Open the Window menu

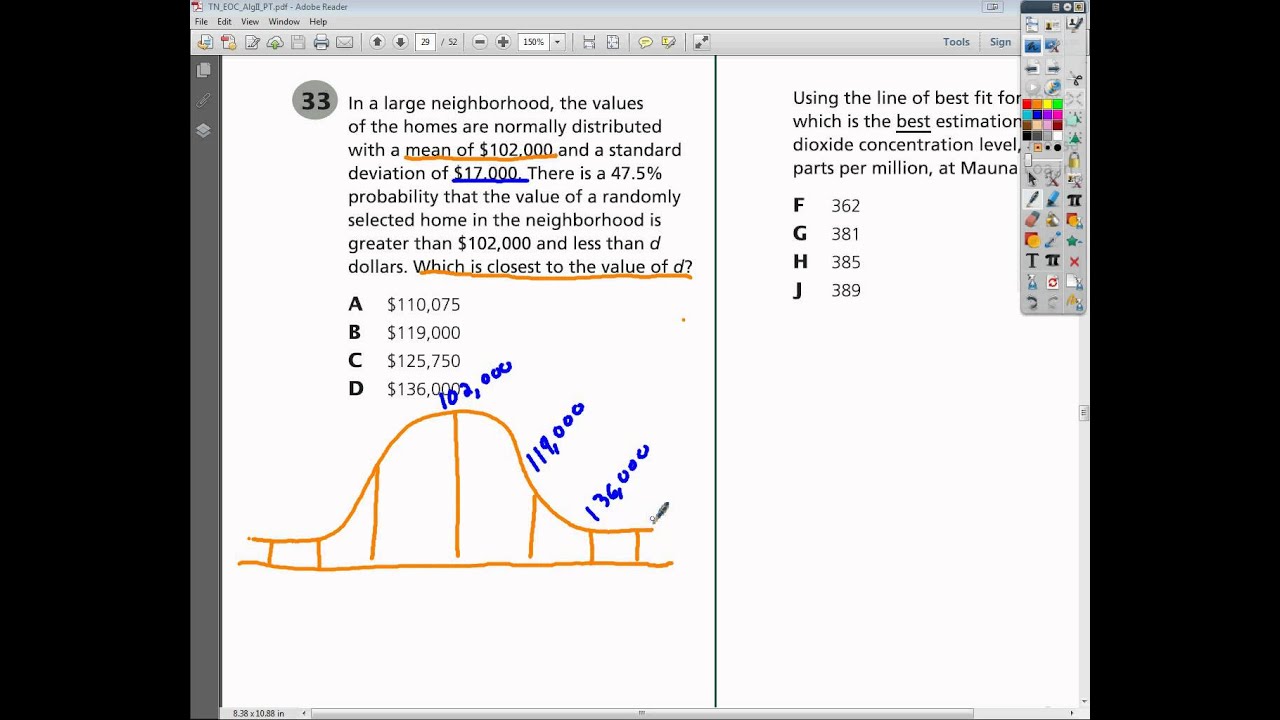click(284, 21)
